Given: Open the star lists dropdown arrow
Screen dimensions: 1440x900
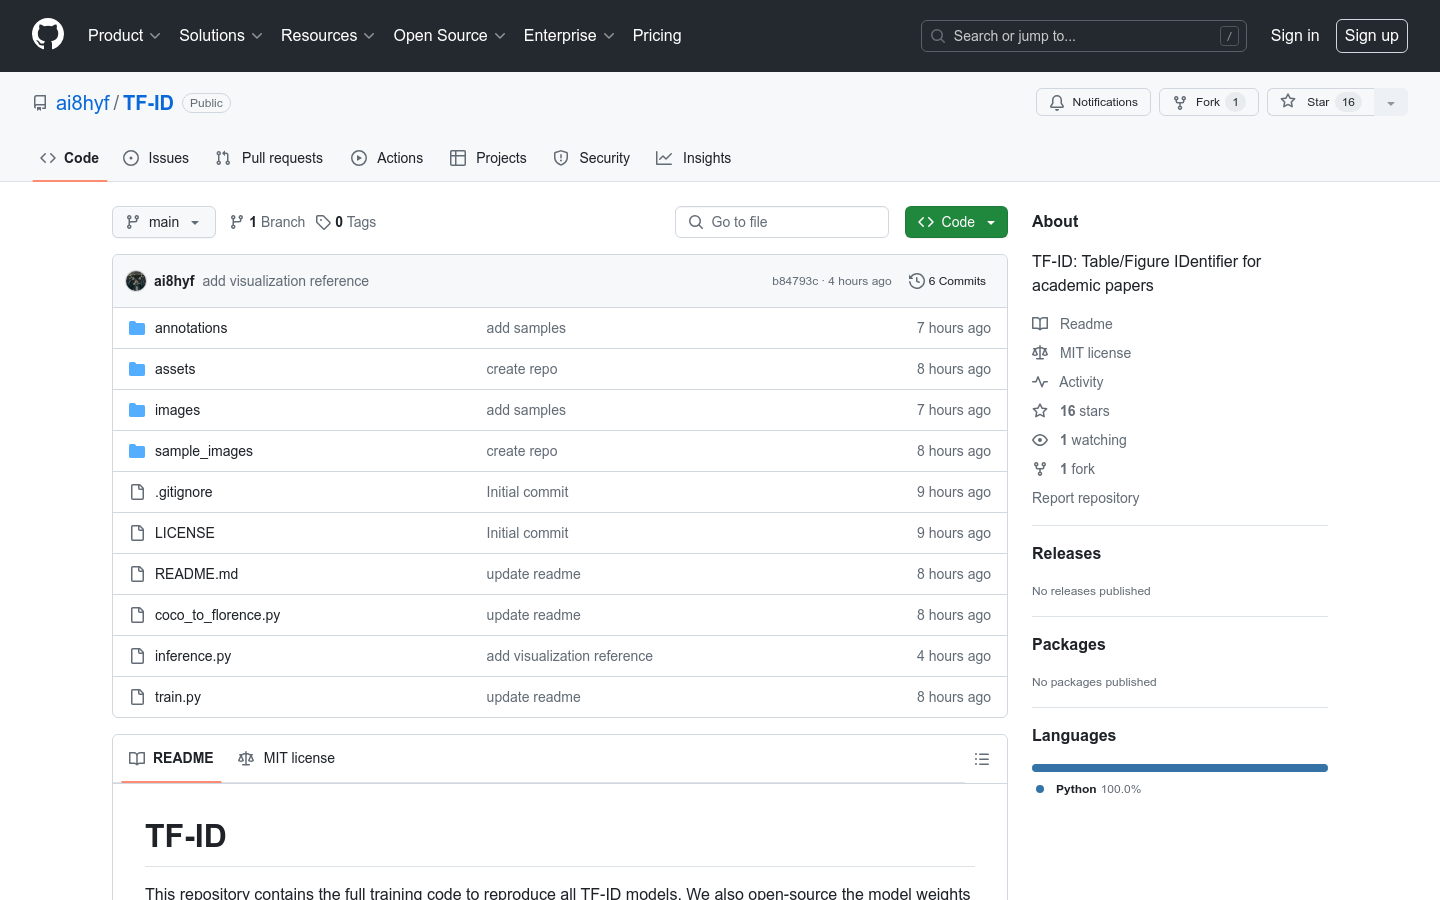Looking at the screenshot, I should [1391, 102].
